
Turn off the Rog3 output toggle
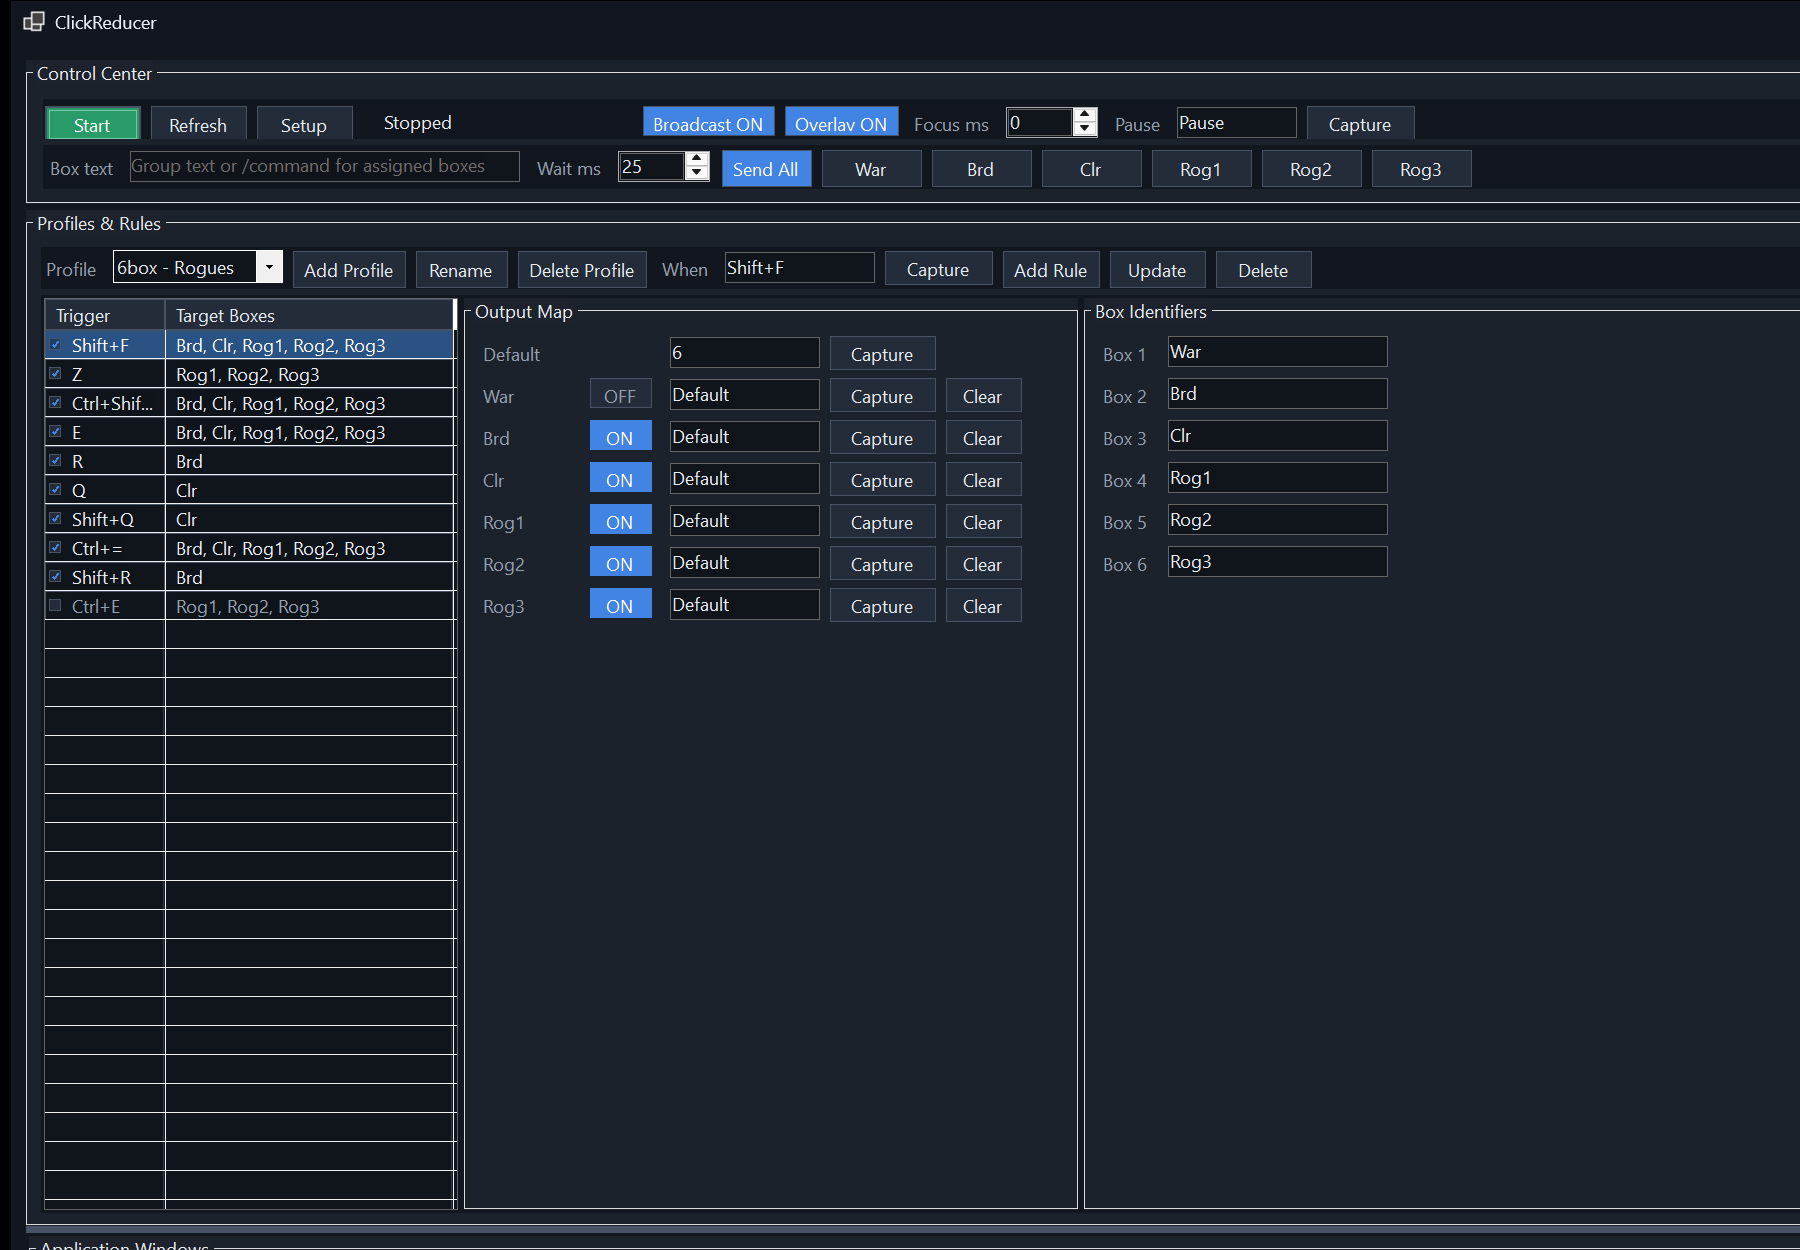point(620,605)
